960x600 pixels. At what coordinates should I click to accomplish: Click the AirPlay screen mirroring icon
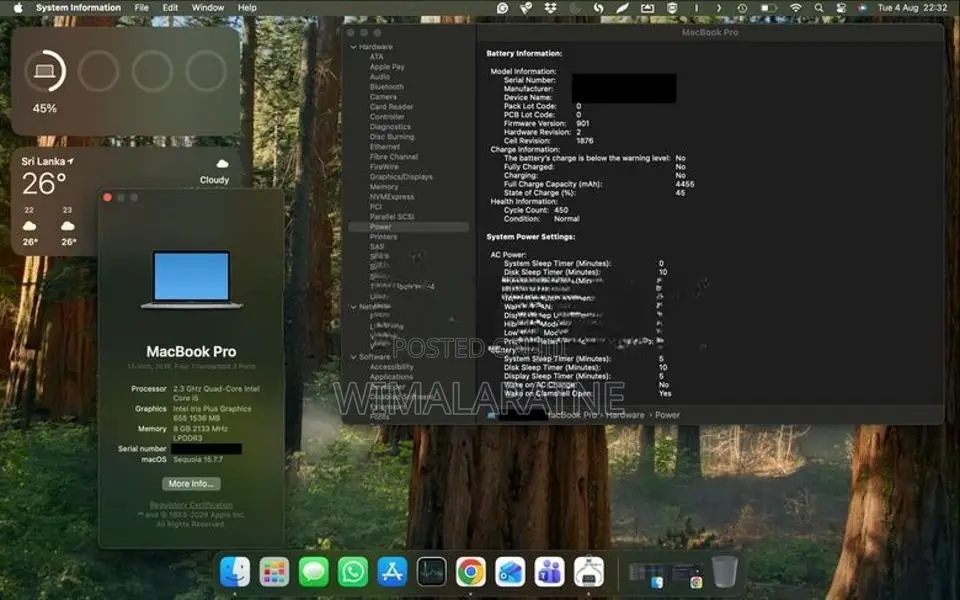coord(647,8)
